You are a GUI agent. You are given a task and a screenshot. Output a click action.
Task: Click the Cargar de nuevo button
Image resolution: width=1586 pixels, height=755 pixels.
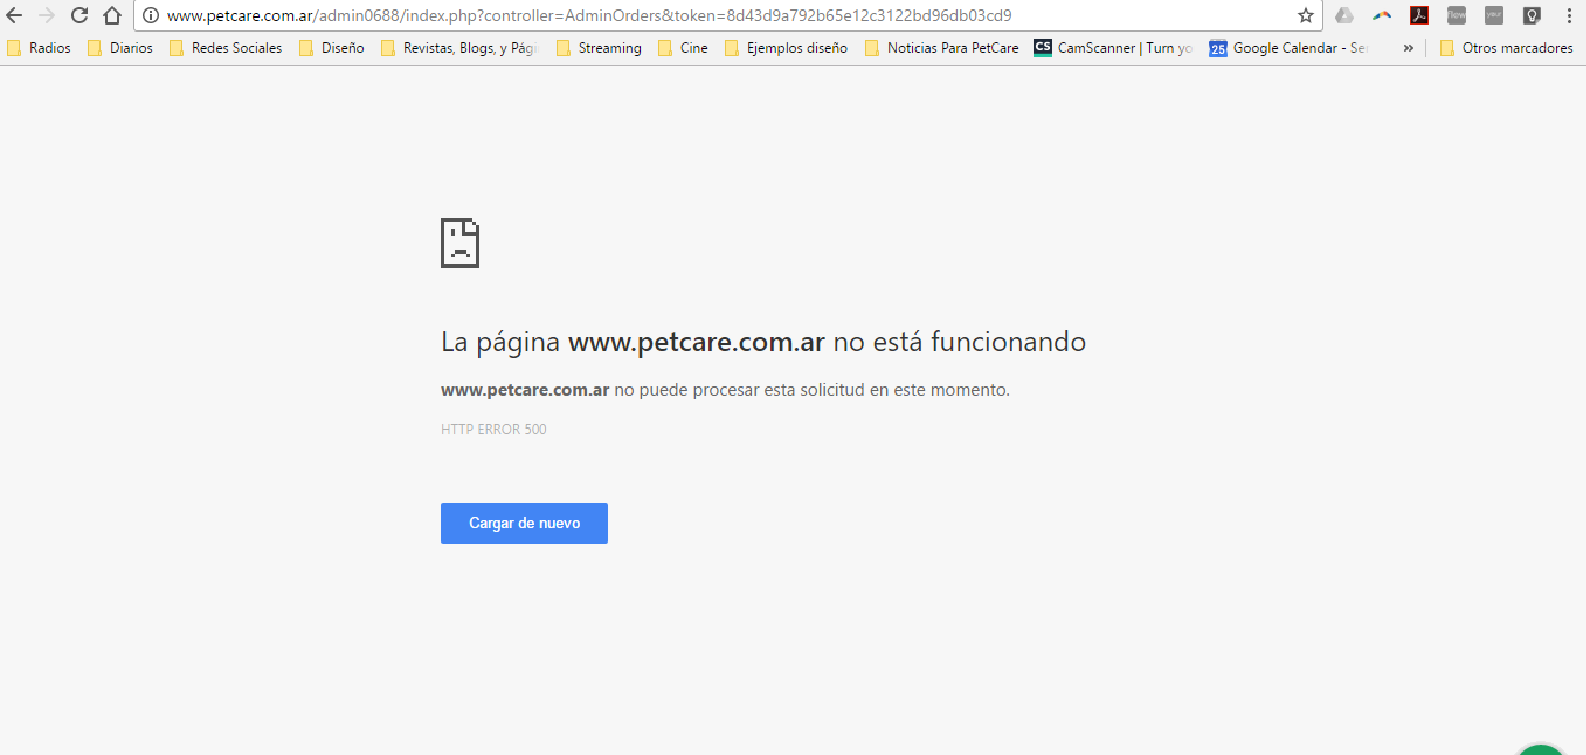pos(524,523)
